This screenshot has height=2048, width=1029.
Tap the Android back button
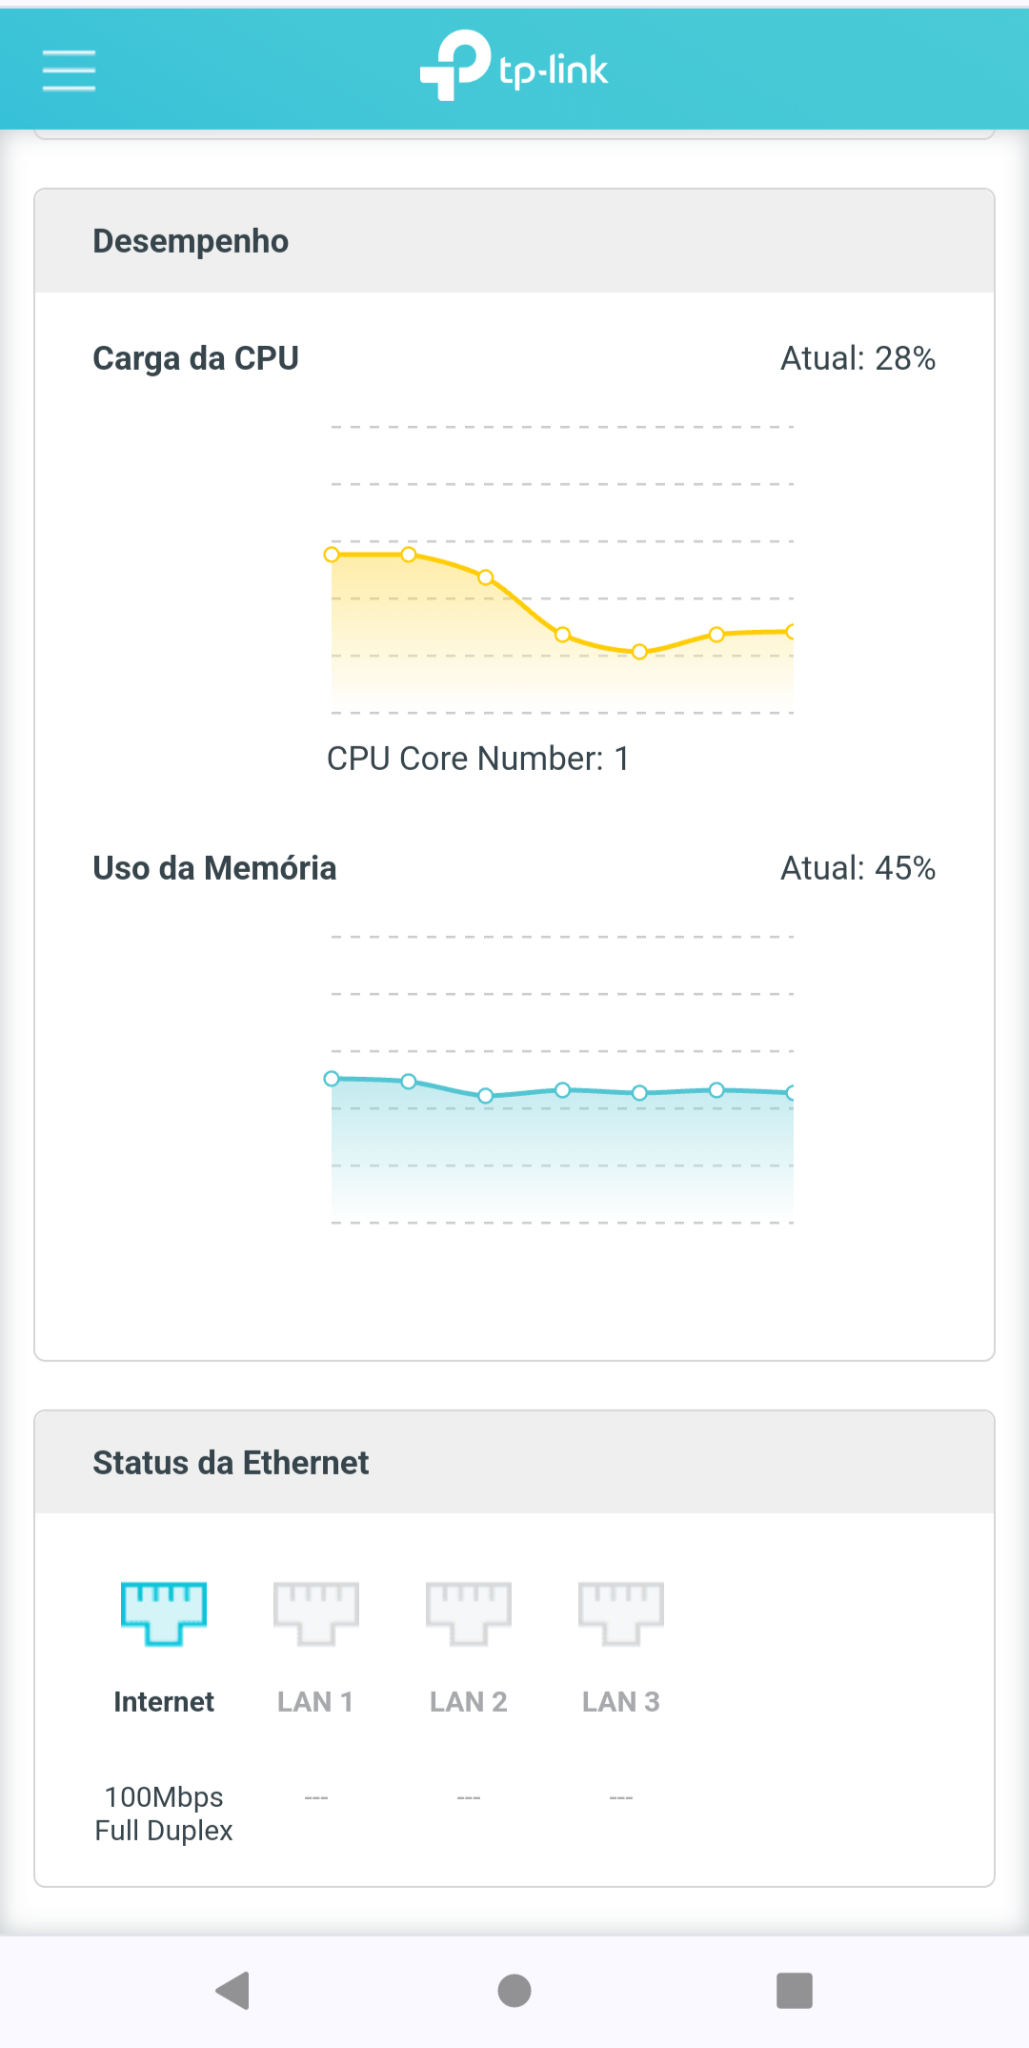(233, 1990)
